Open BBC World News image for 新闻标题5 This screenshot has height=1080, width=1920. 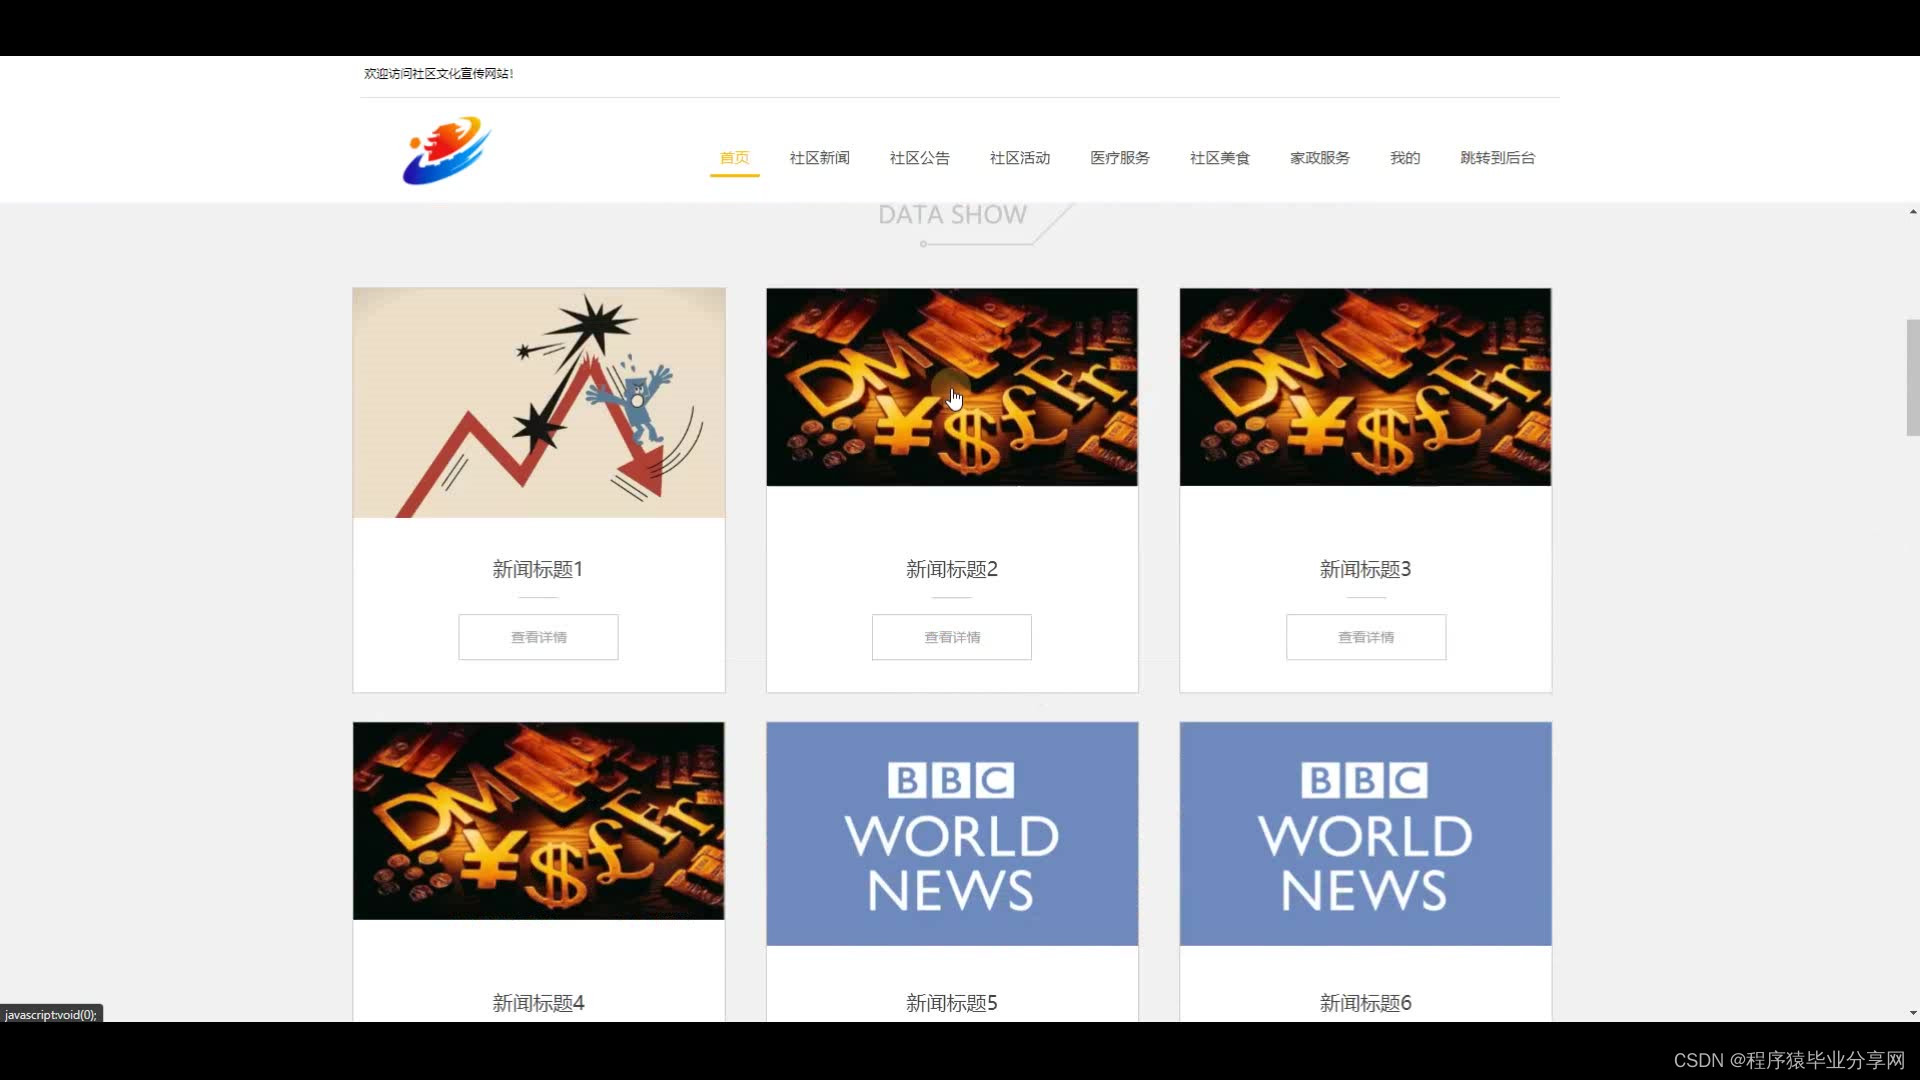(951, 833)
